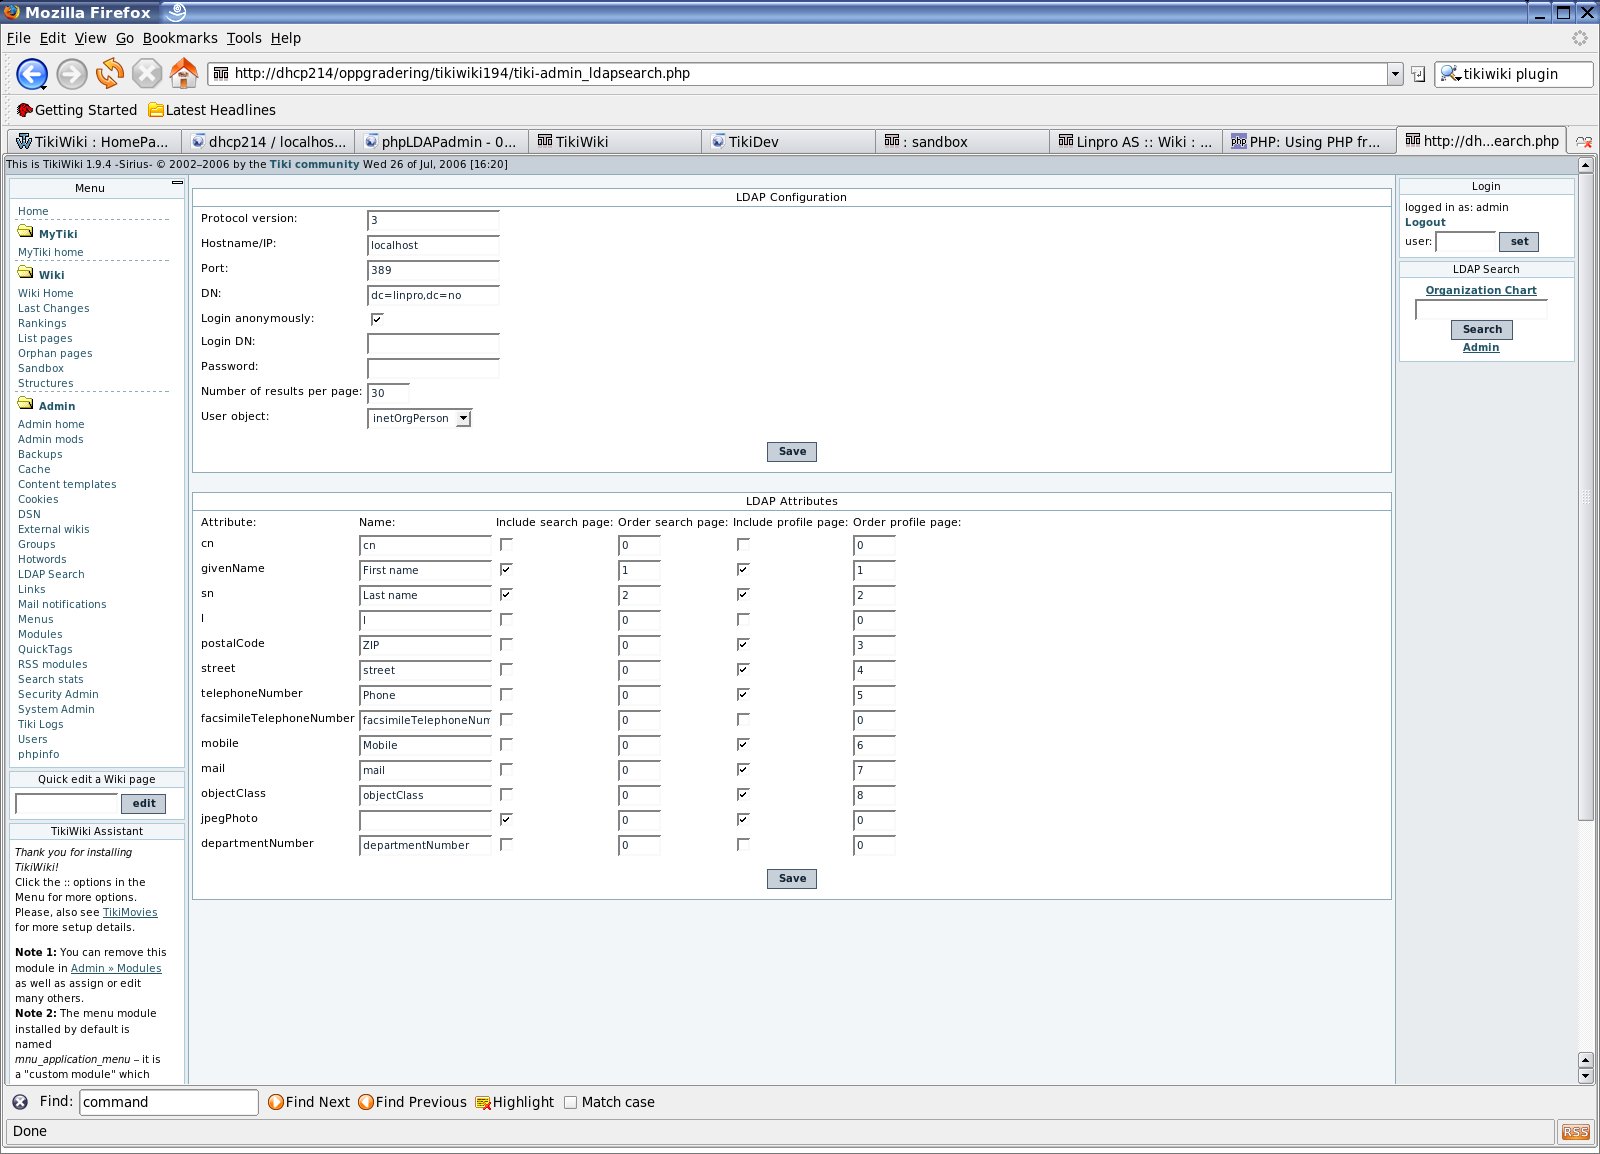Open the Security Admin menu link
The image size is (1600, 1154).
[58, 694]
